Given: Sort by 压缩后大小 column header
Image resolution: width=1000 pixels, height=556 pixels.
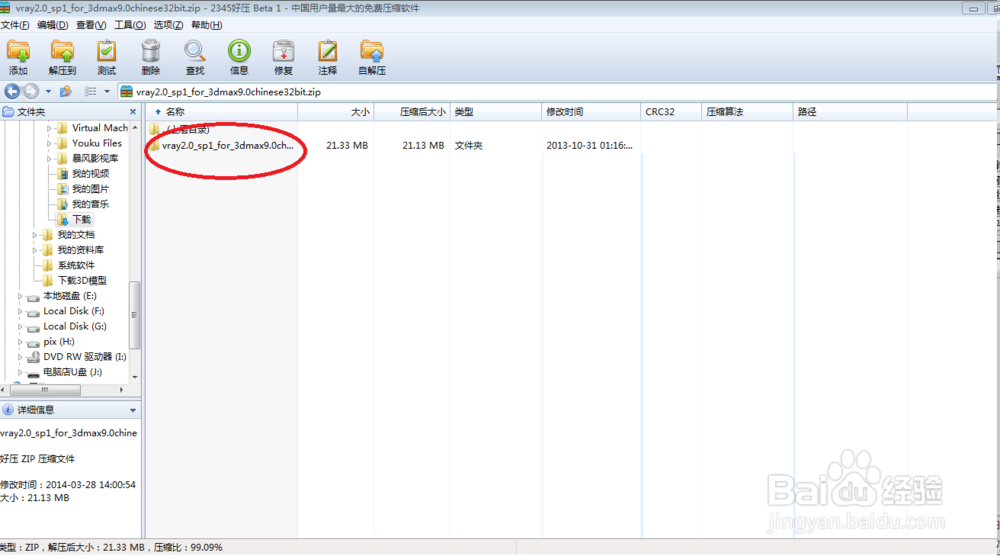Looking at the screenshot, I should tap(412, 112).
